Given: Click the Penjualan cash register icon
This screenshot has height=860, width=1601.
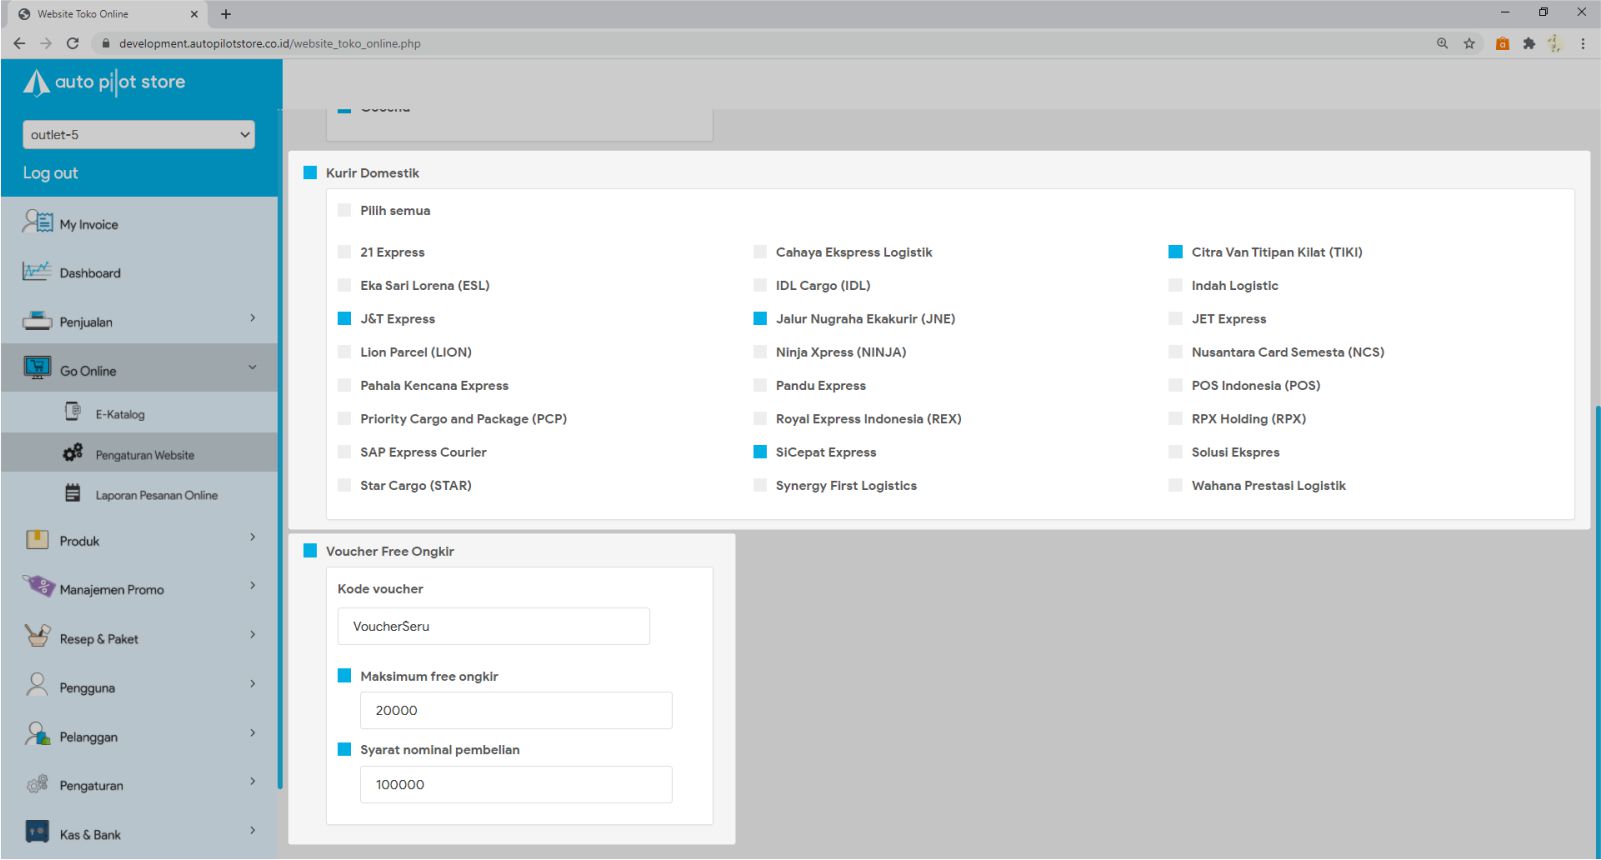Looking at the screenshot, I should tap(37, 321).
